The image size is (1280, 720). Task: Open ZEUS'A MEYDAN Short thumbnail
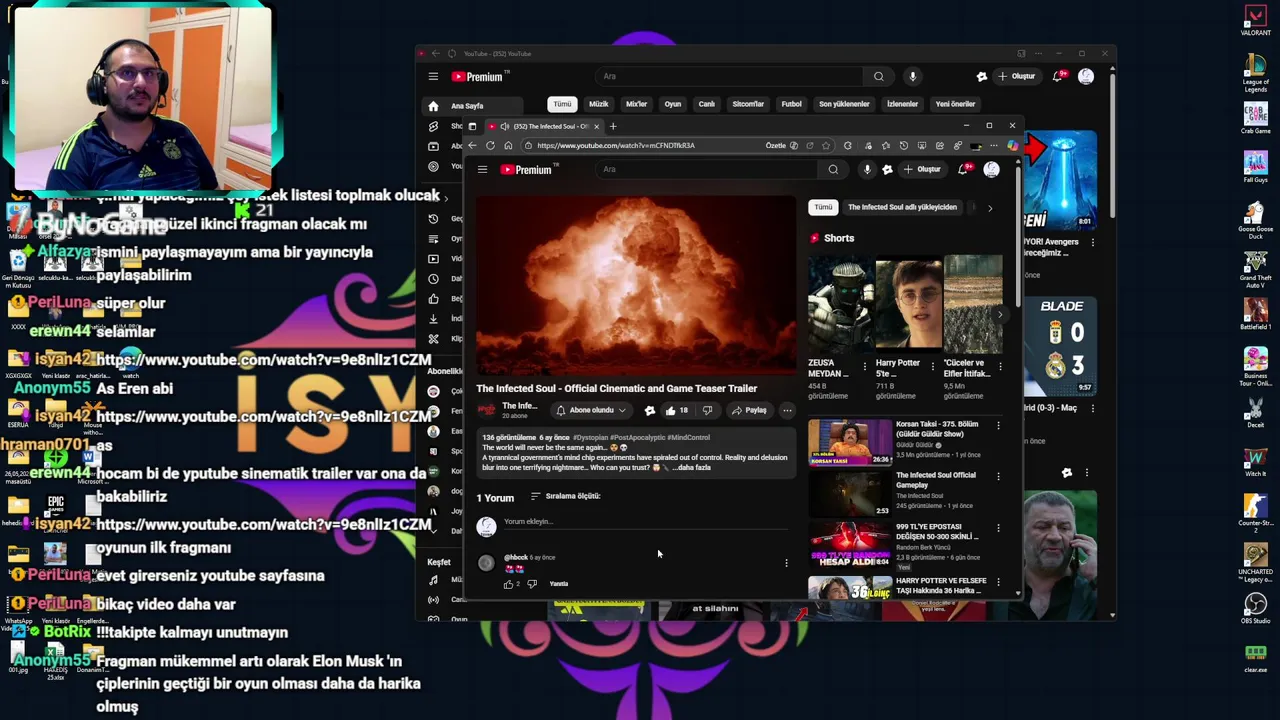840,304
